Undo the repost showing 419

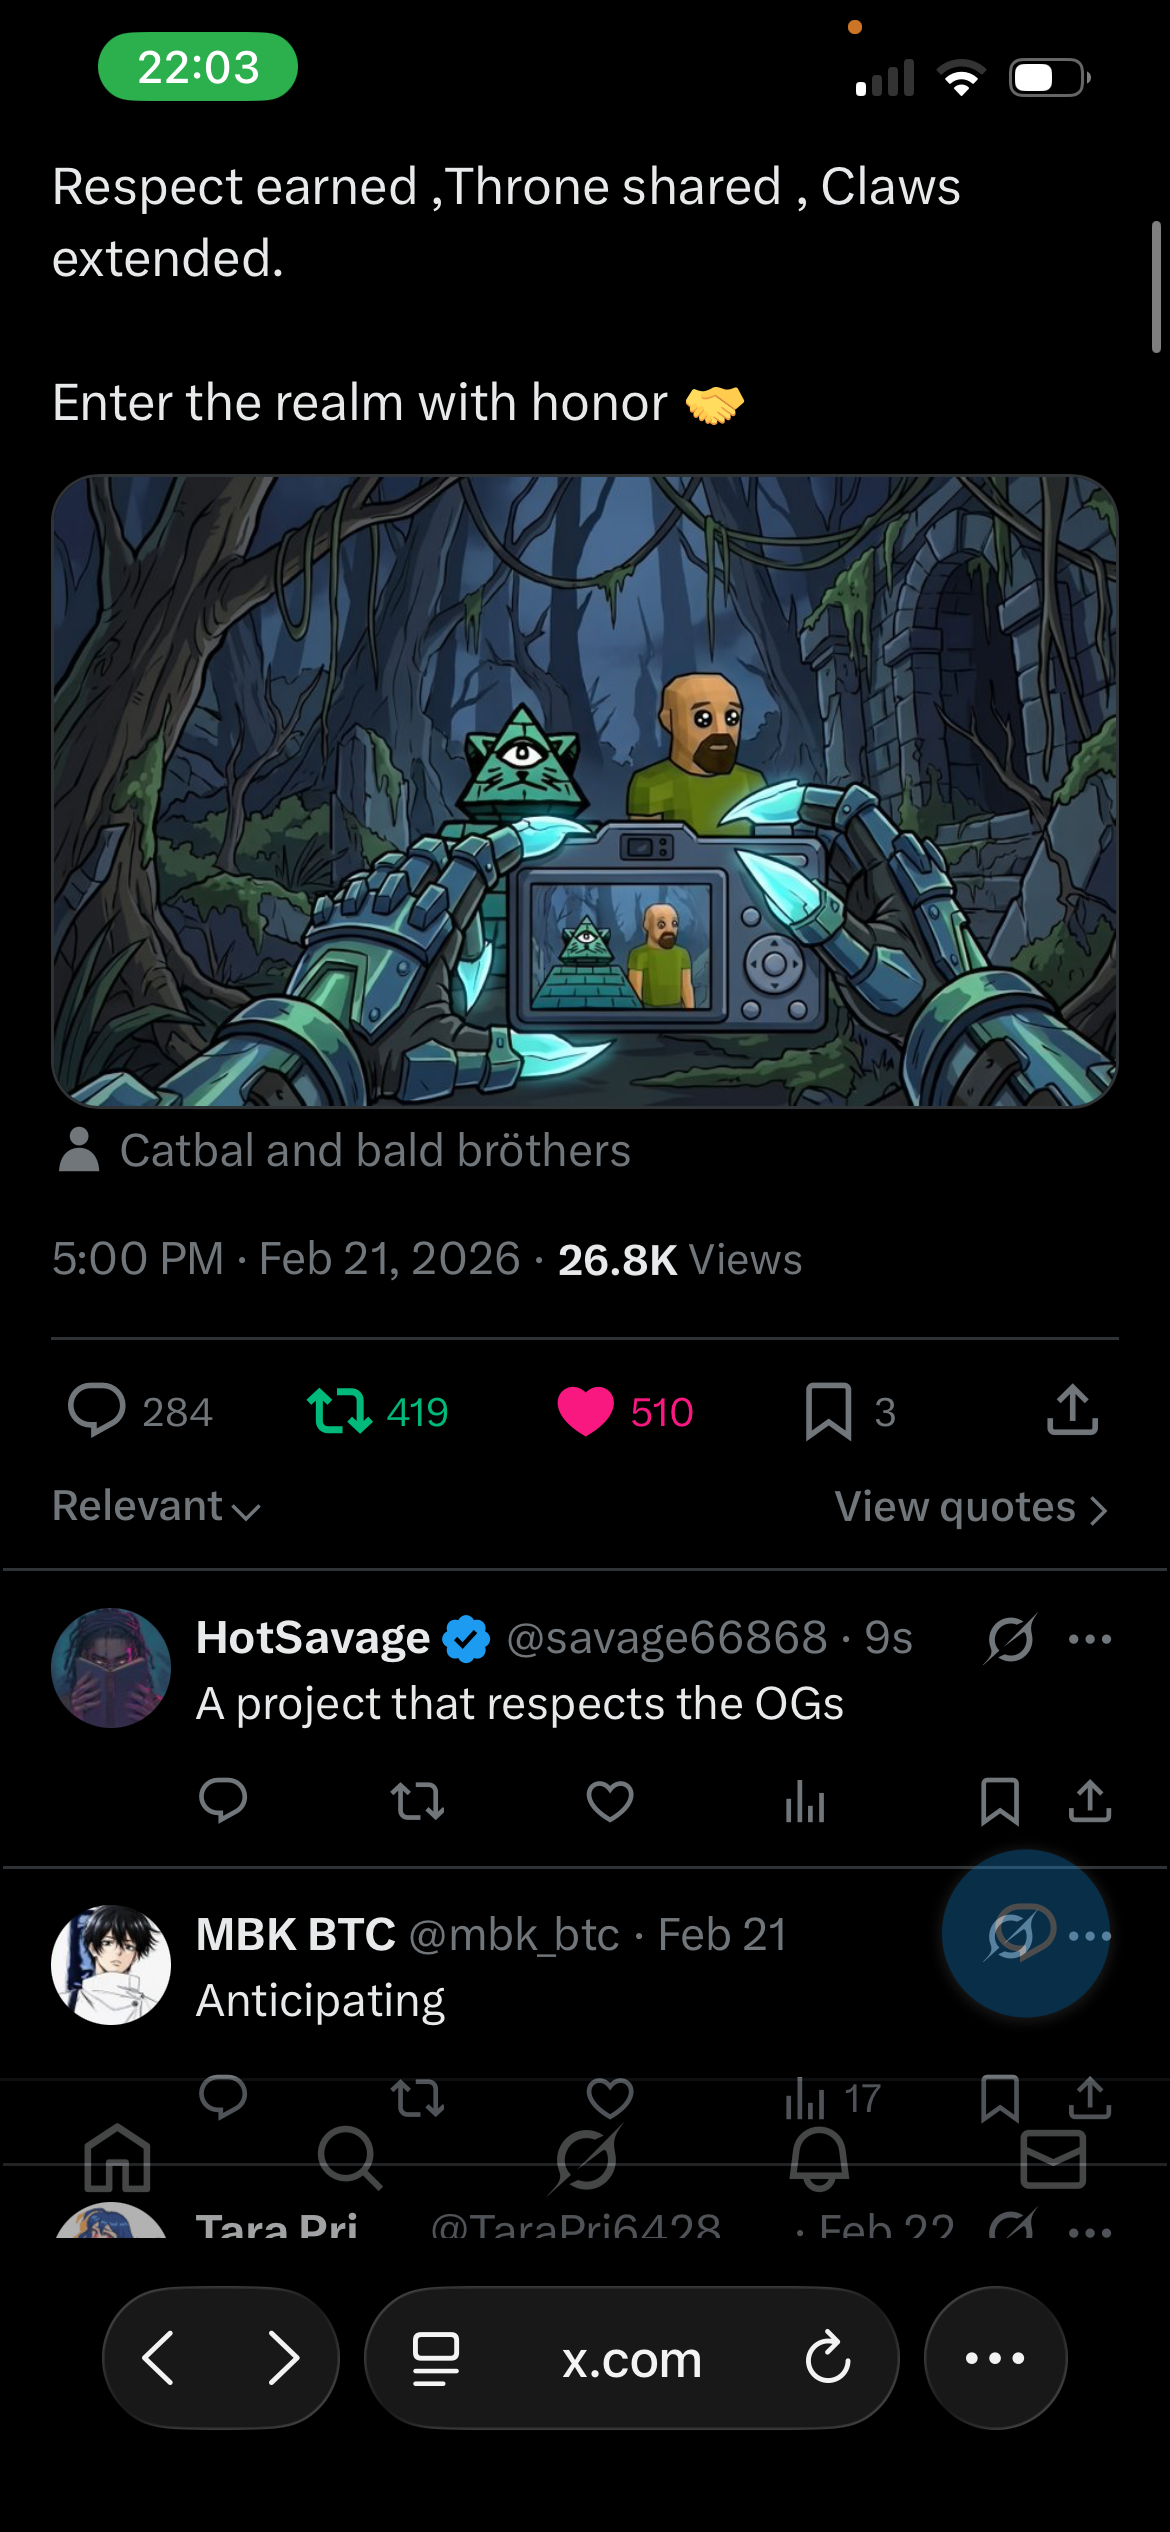(340, 1411)
